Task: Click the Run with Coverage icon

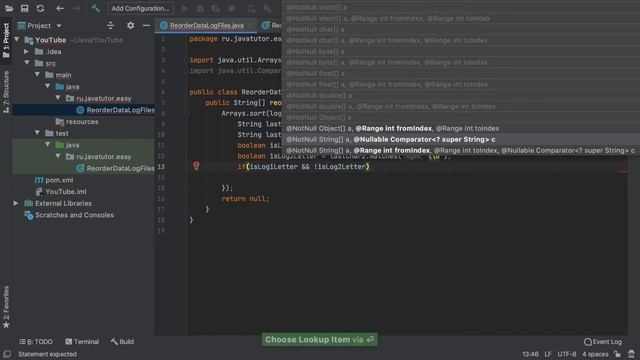Action: pyautogui.click(x=216, y=8)
